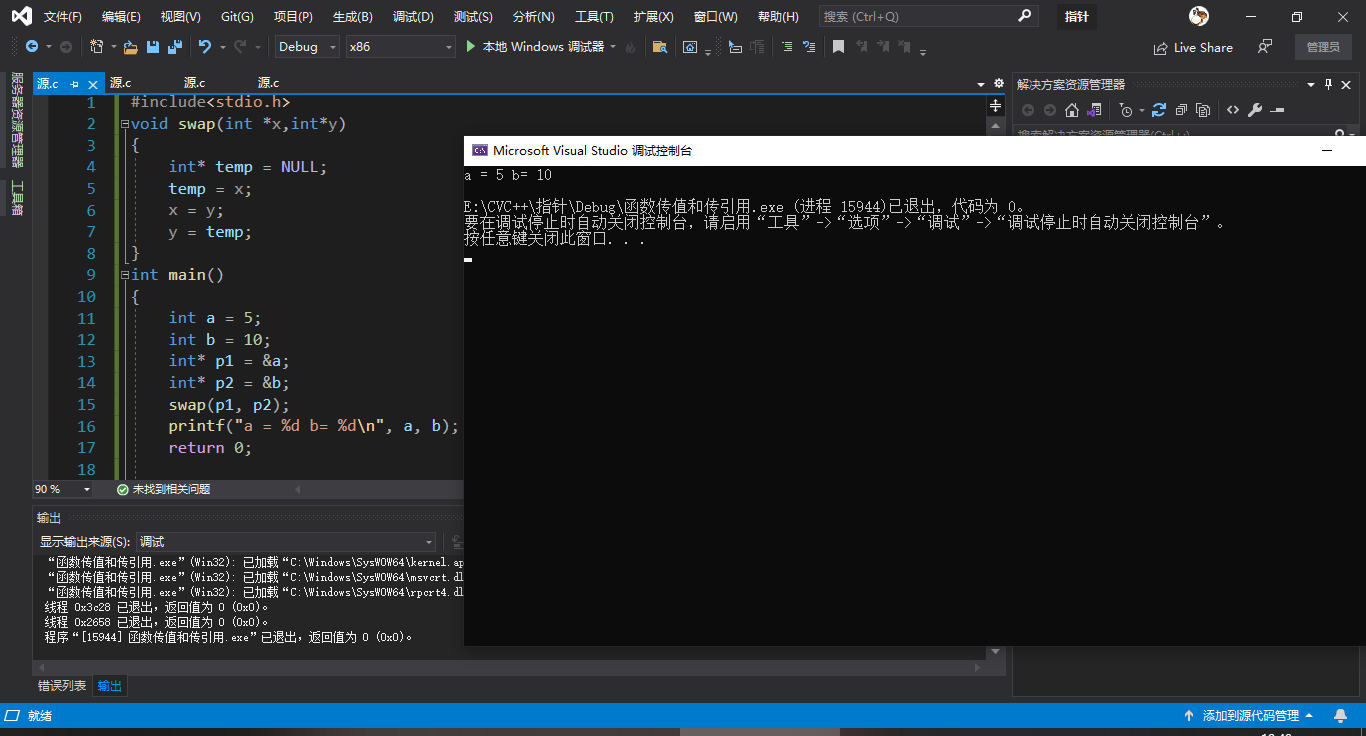This screenshot has height=736, width=1366.
Task: Open the 工具(T) menu
Action: click(x=594, y=17)
